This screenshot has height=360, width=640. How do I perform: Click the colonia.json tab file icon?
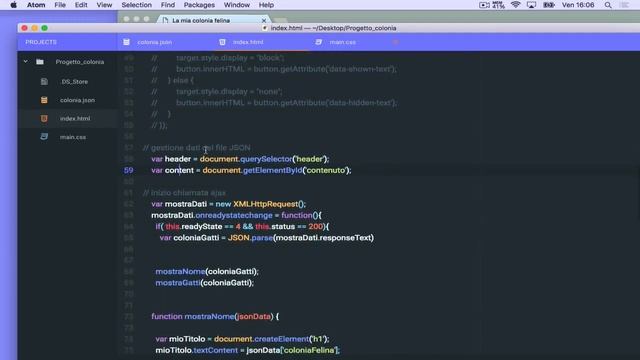pos(127,42)
